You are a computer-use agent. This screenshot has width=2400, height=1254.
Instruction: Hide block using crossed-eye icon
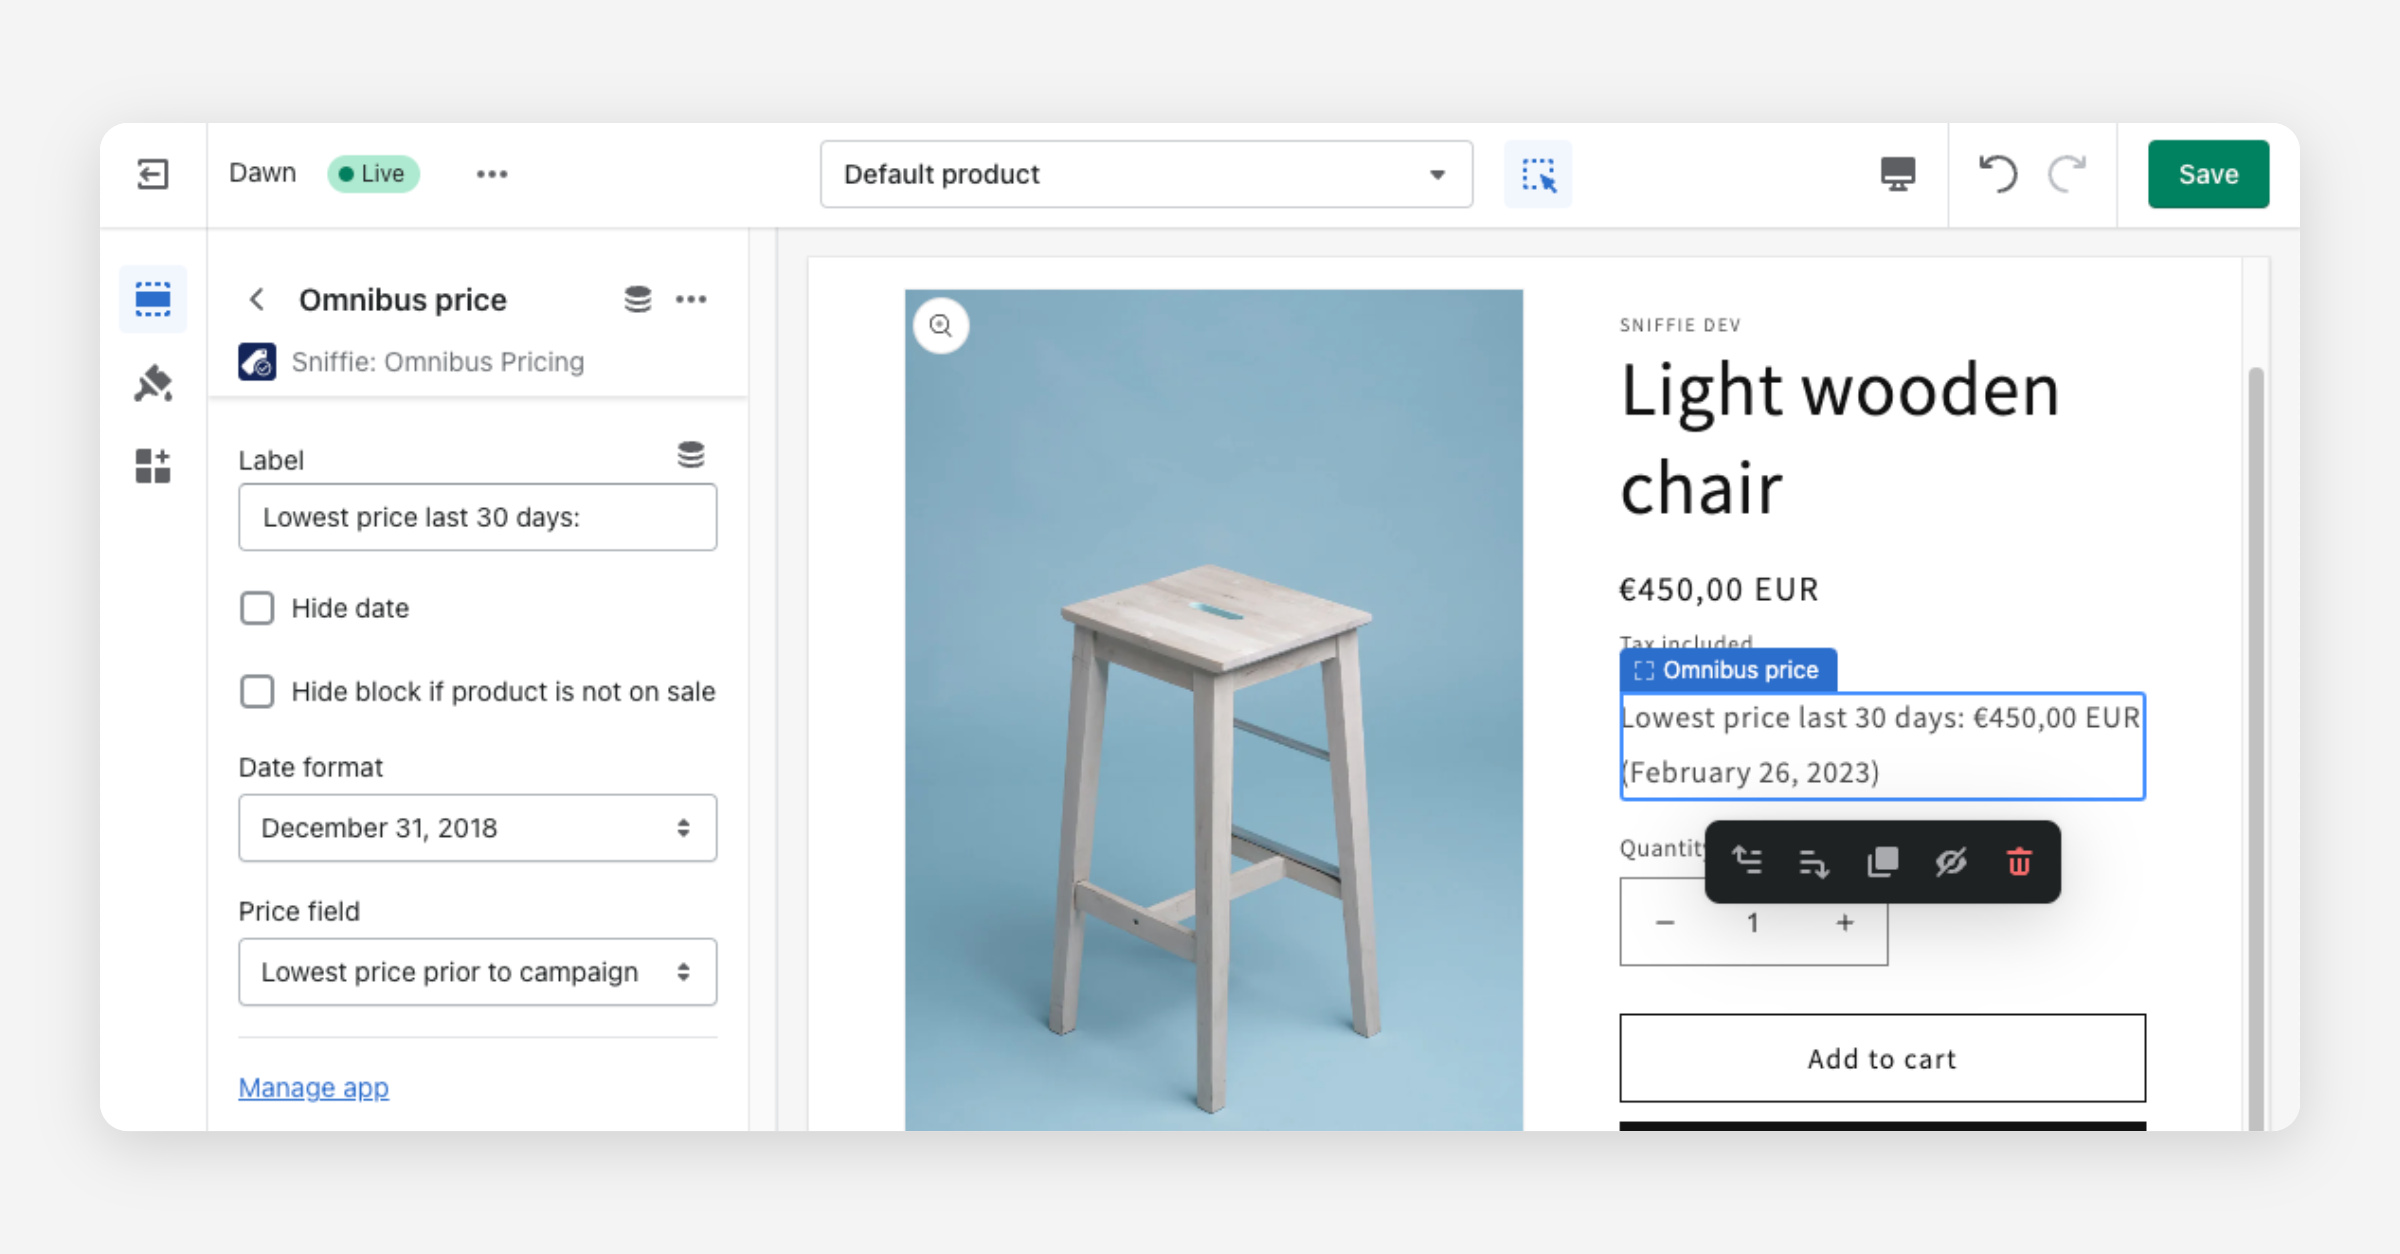click(x=1950, y=862)
